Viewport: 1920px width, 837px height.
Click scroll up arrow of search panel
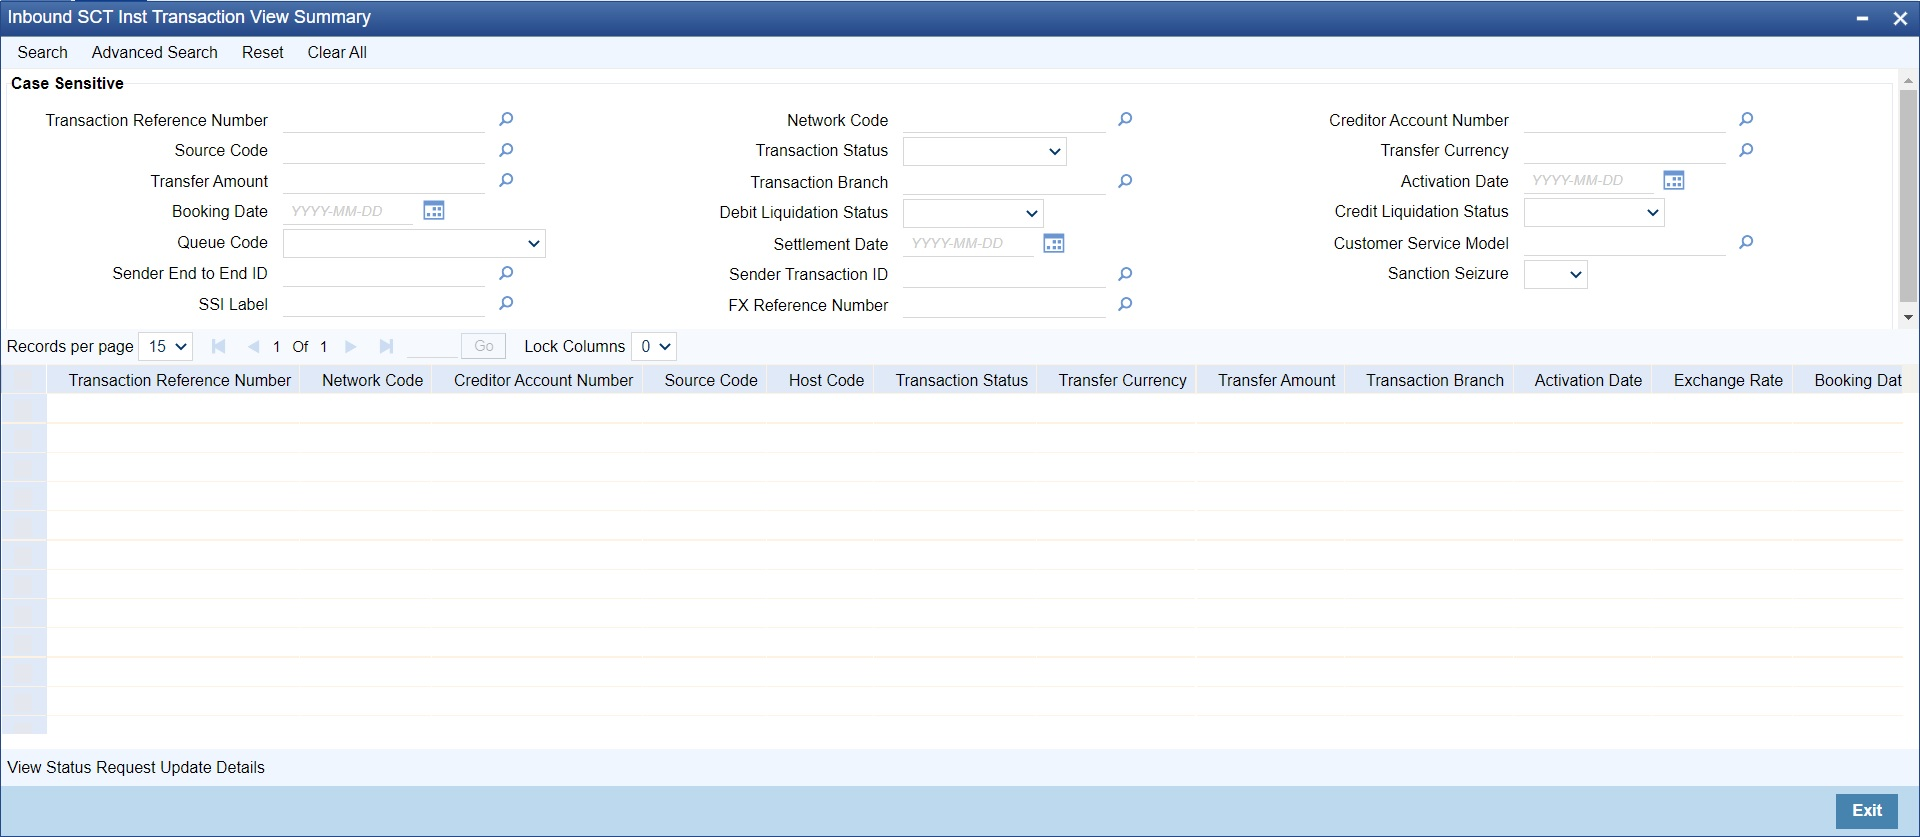tap(1908, 80)
